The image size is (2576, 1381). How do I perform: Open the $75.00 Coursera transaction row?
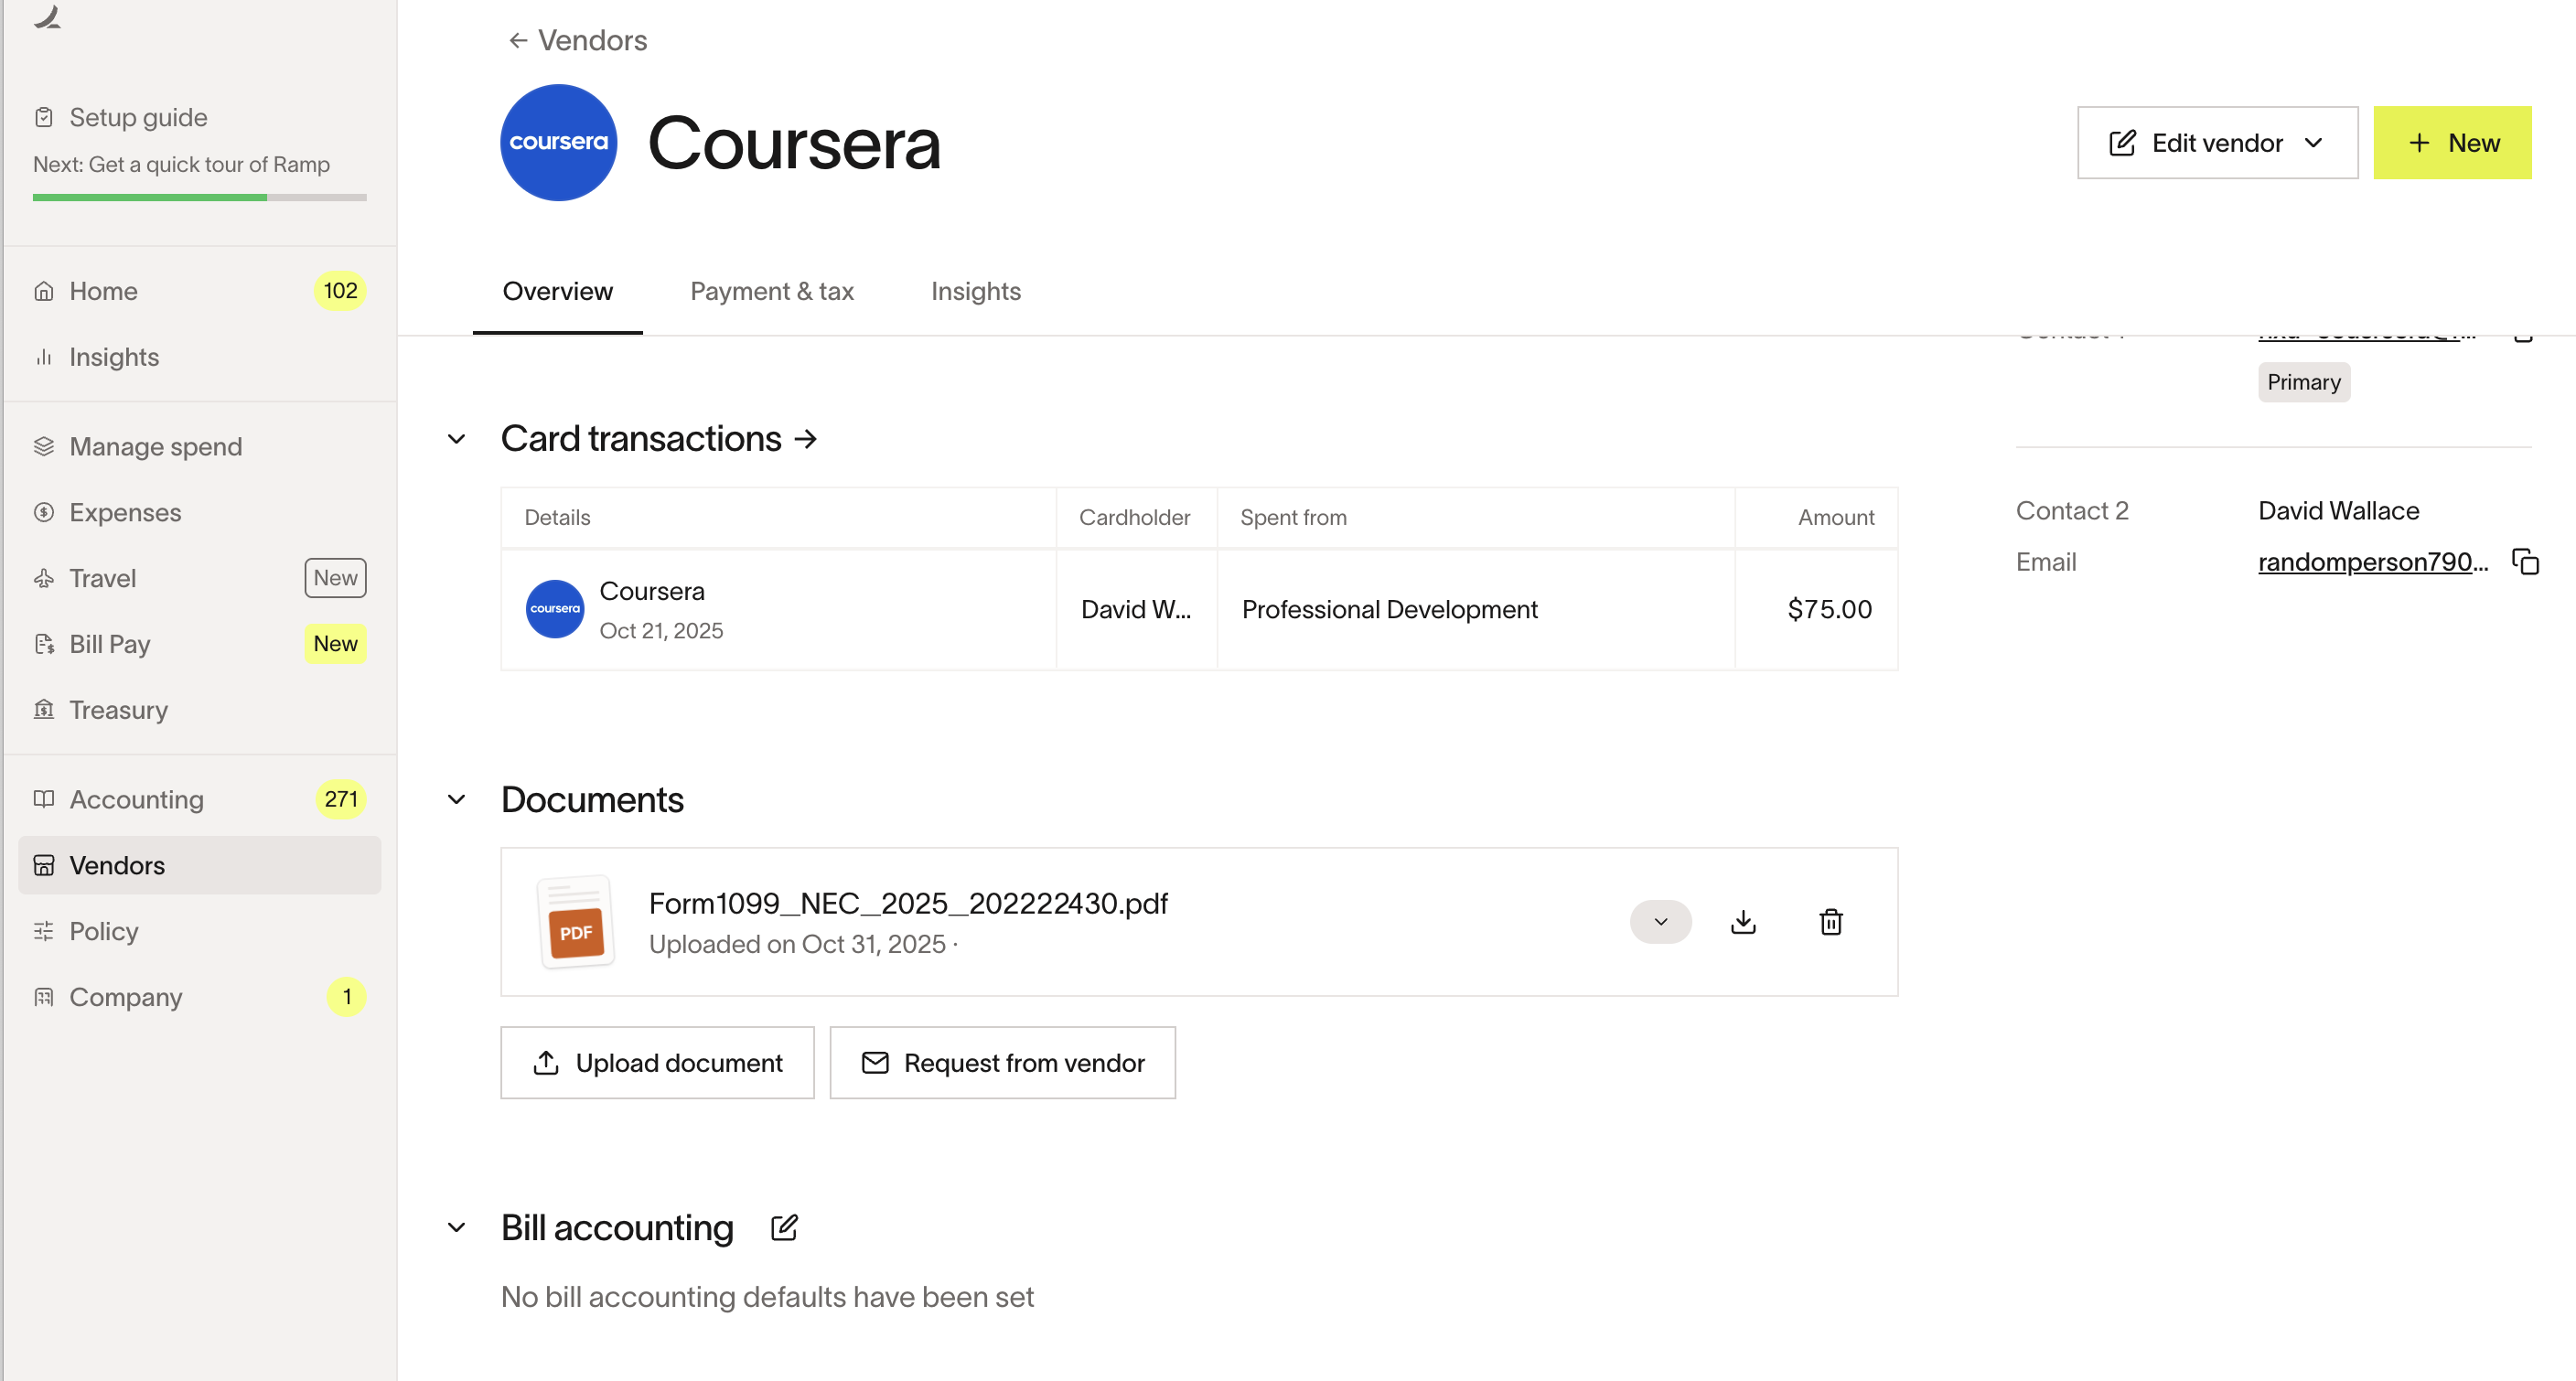(1198, 609)
